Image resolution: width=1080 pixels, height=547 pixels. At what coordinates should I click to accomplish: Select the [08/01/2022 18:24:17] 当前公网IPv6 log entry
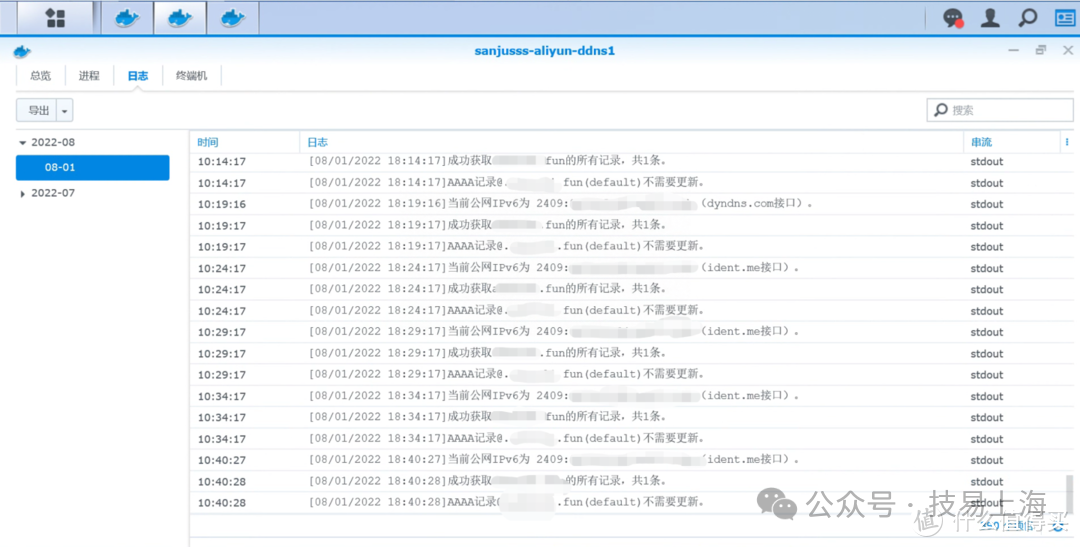click(554, 268)
